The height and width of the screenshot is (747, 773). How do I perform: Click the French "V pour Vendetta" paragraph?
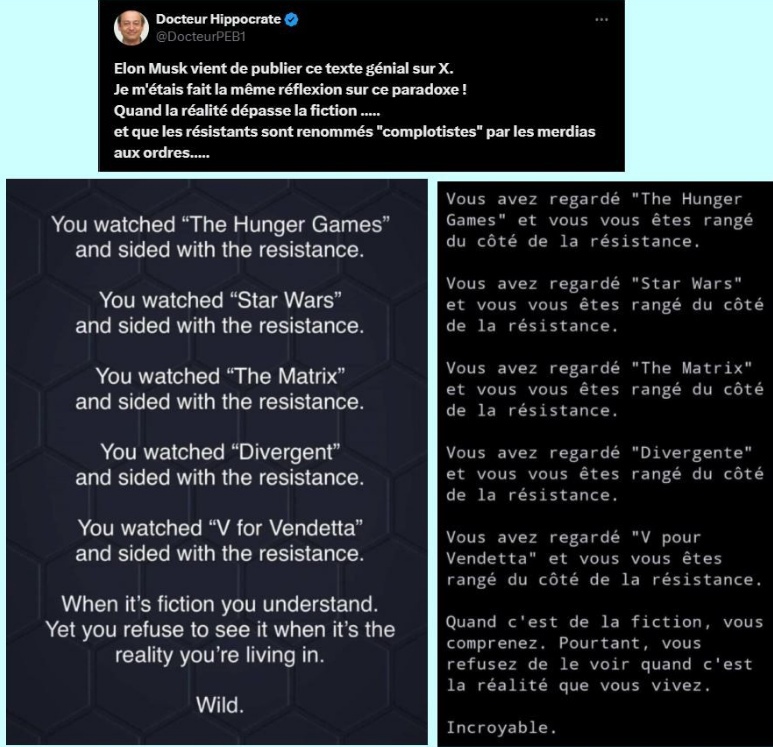pos(605,558)
